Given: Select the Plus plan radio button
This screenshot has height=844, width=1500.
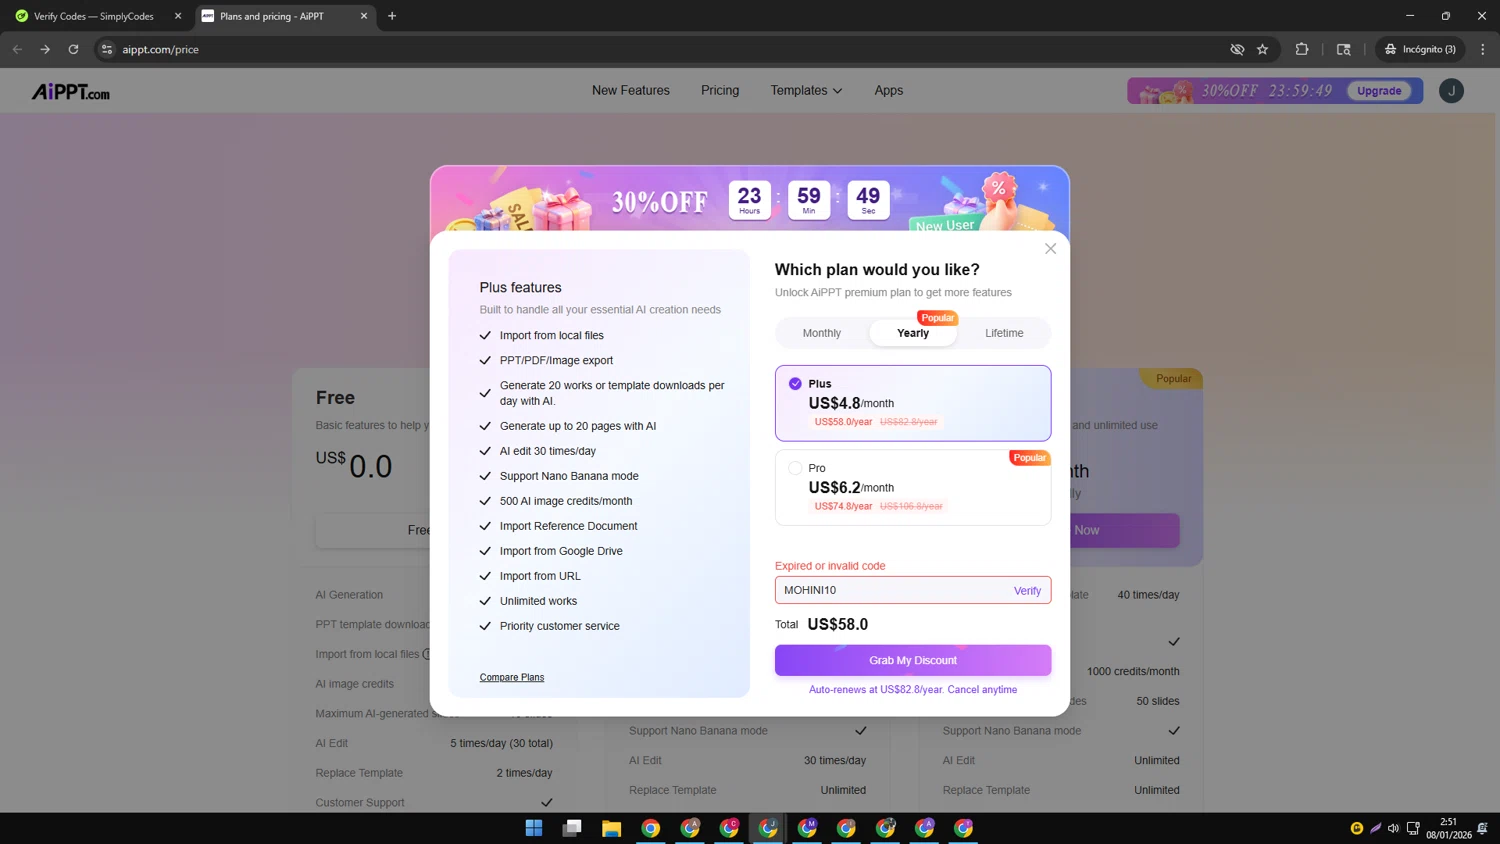Looking at the screenshot, I should pos(795,384).
